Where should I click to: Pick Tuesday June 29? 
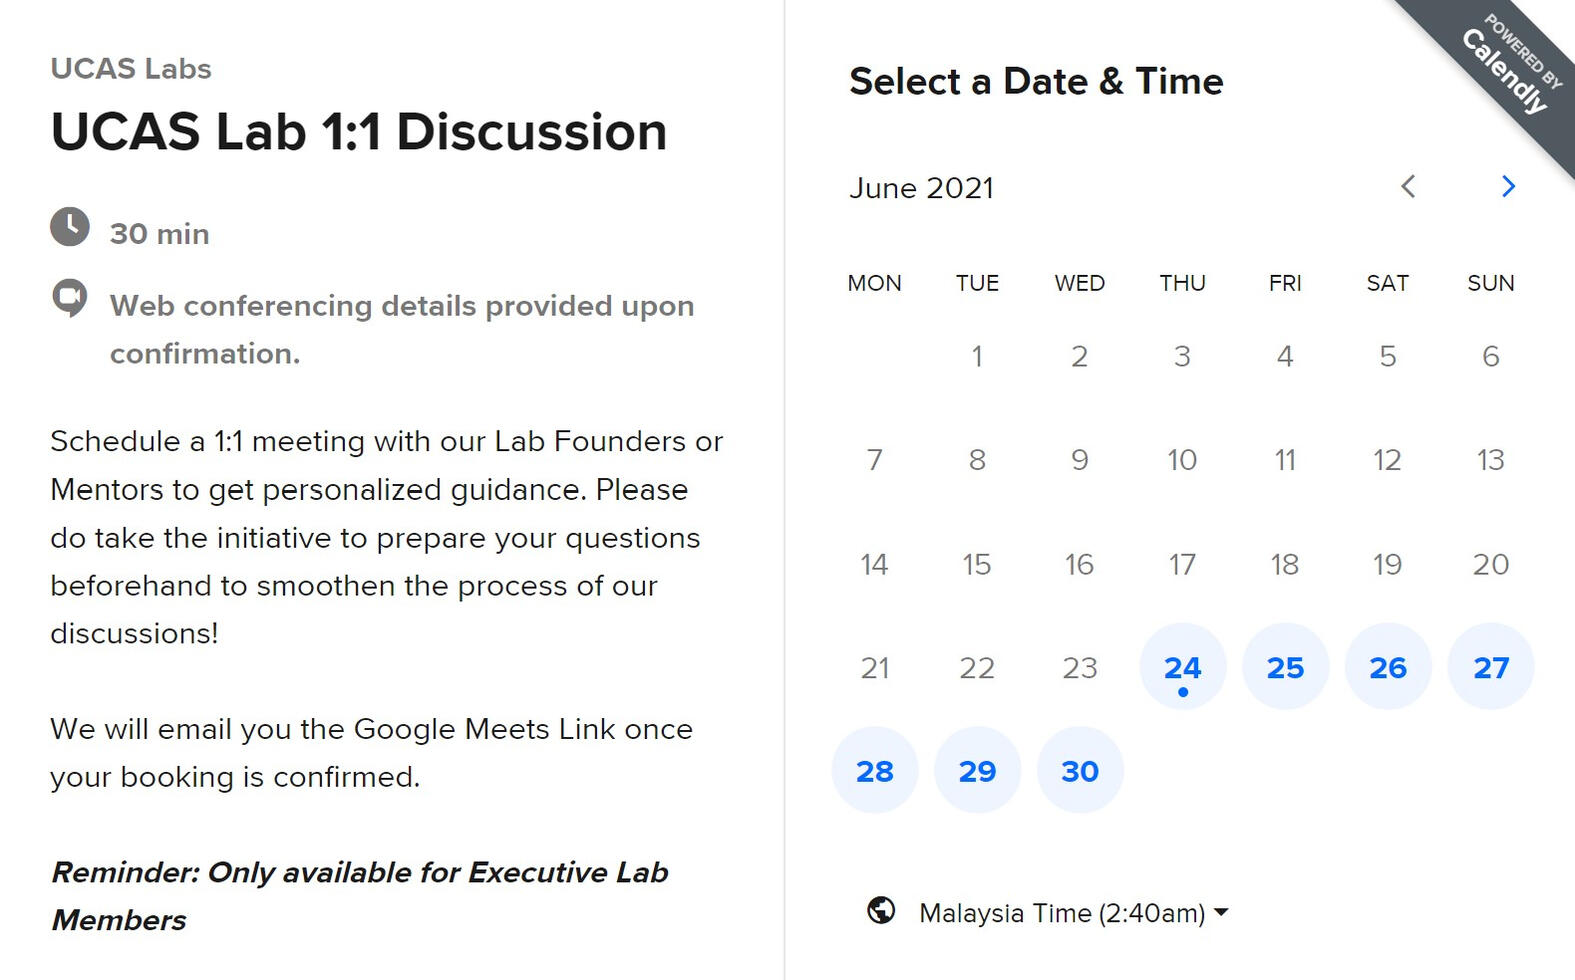[977, 771]
